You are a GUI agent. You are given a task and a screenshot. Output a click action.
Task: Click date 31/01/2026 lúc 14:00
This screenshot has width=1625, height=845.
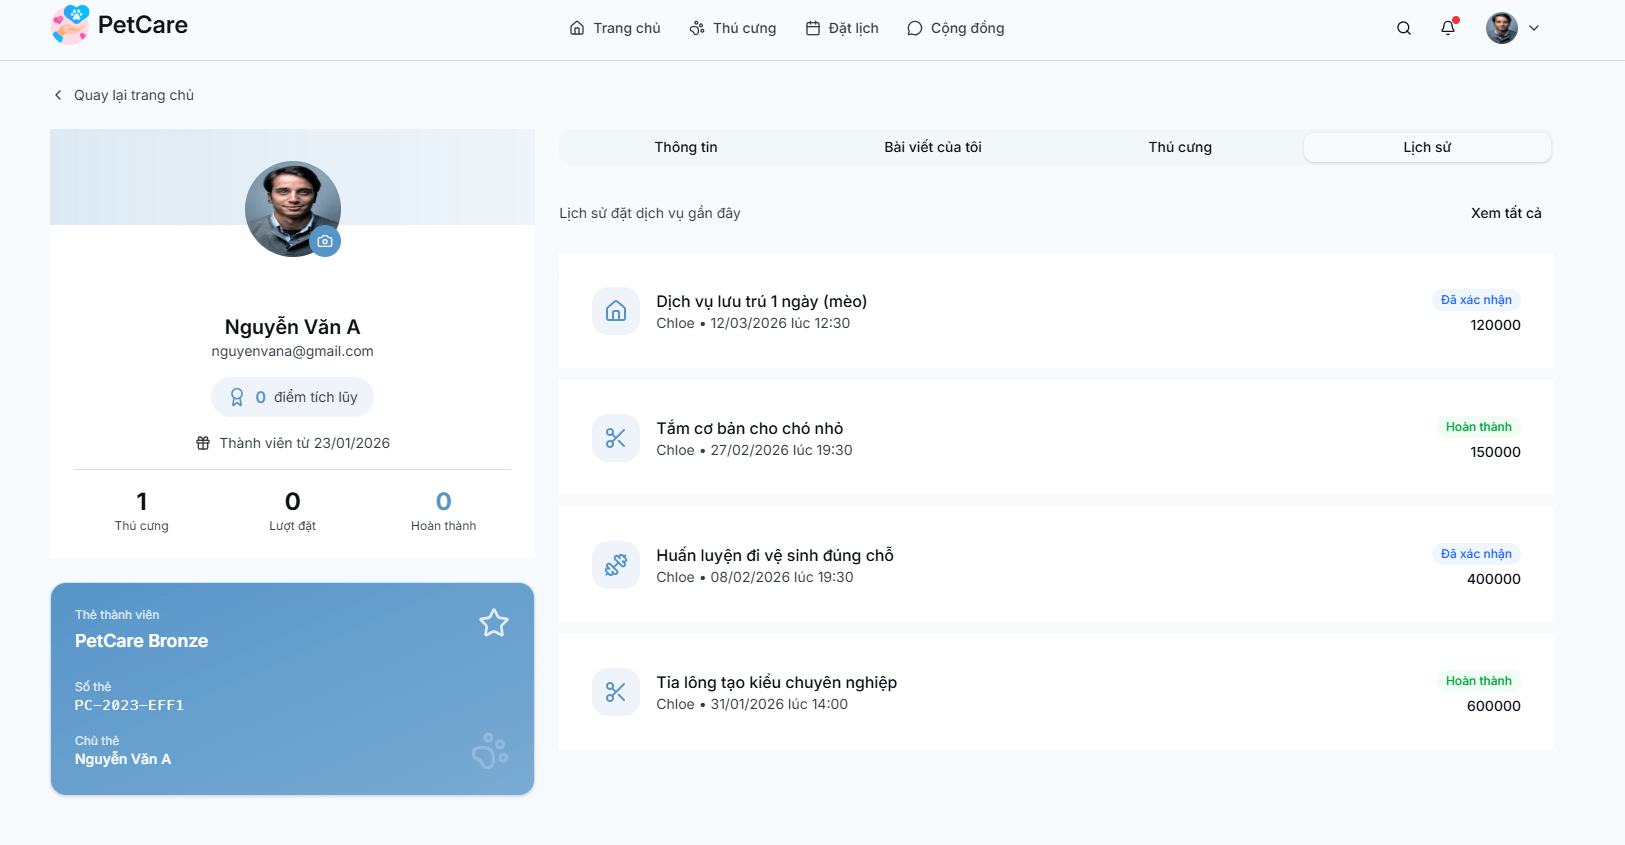coord(779,704)
